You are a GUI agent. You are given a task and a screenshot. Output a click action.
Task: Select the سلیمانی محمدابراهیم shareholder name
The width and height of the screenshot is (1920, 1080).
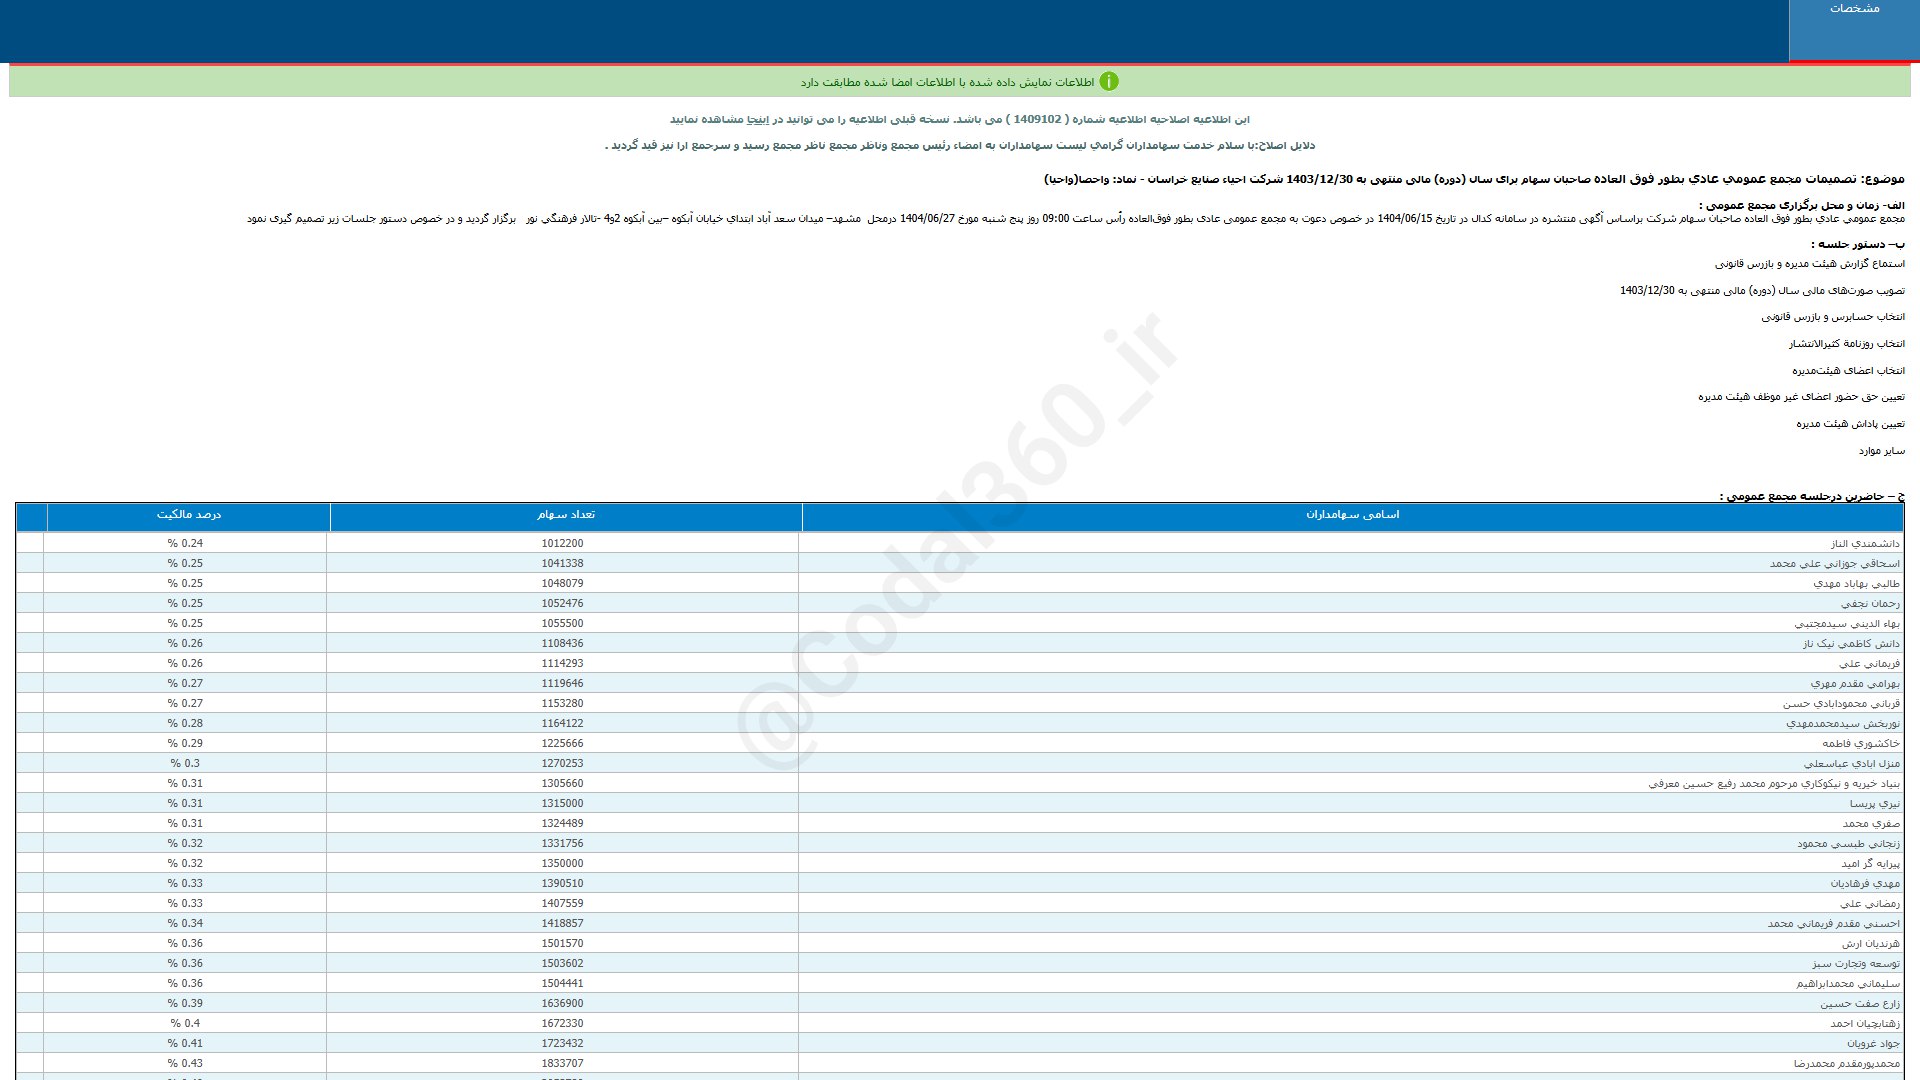pos(1847,984)
